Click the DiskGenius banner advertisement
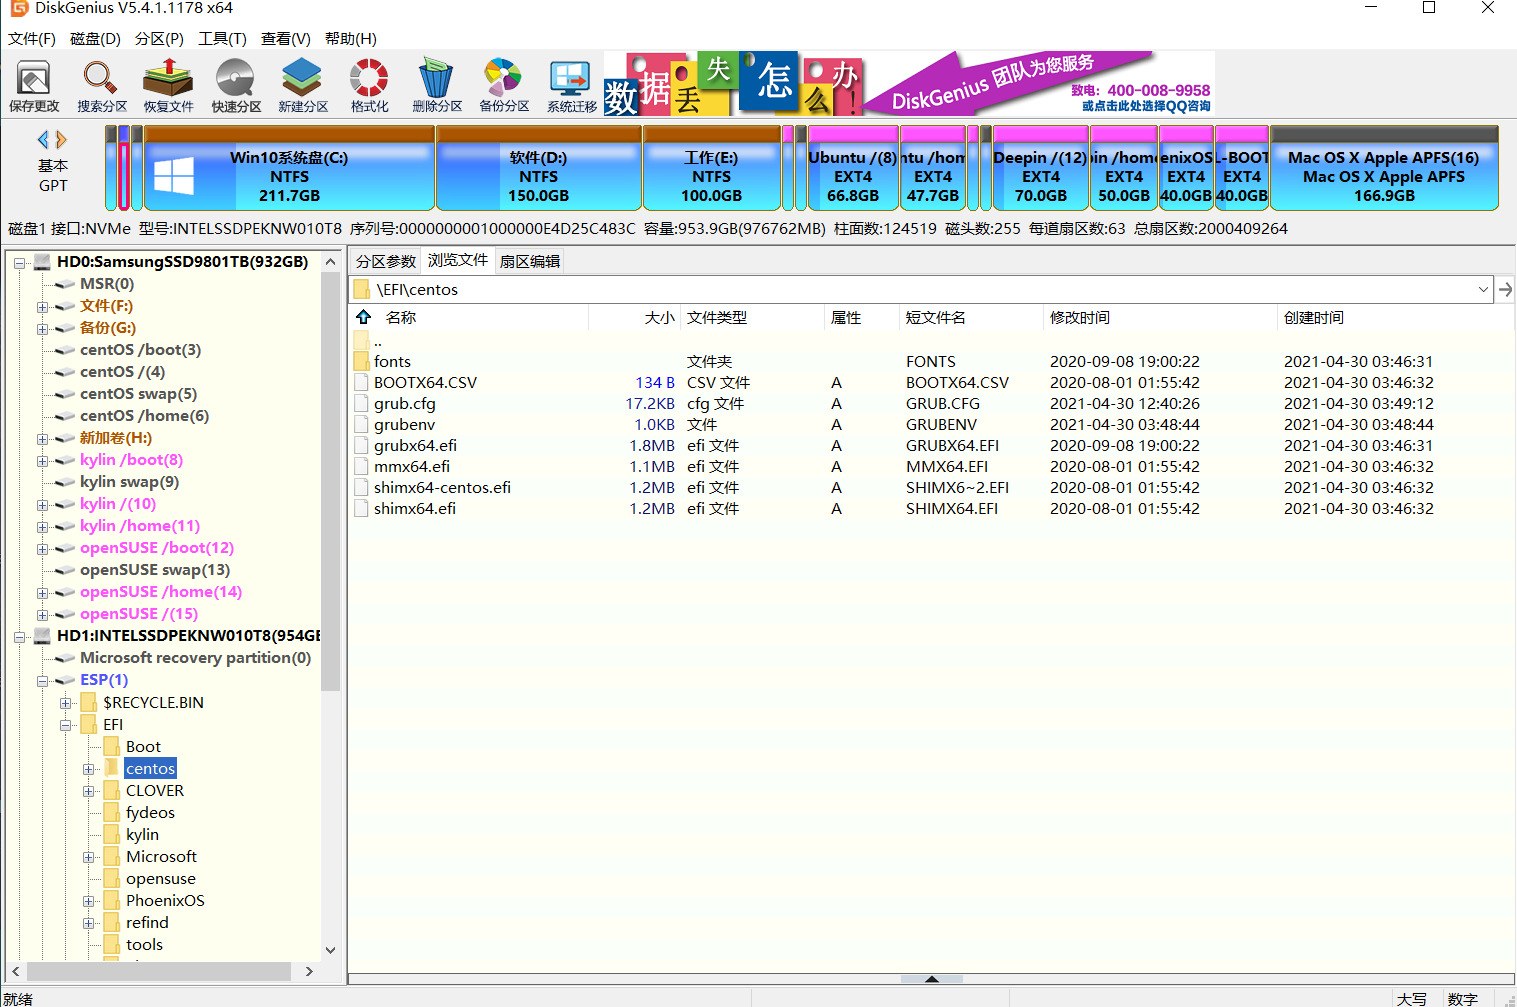This screenshot has width=1517, height=1007. point(908,84)
